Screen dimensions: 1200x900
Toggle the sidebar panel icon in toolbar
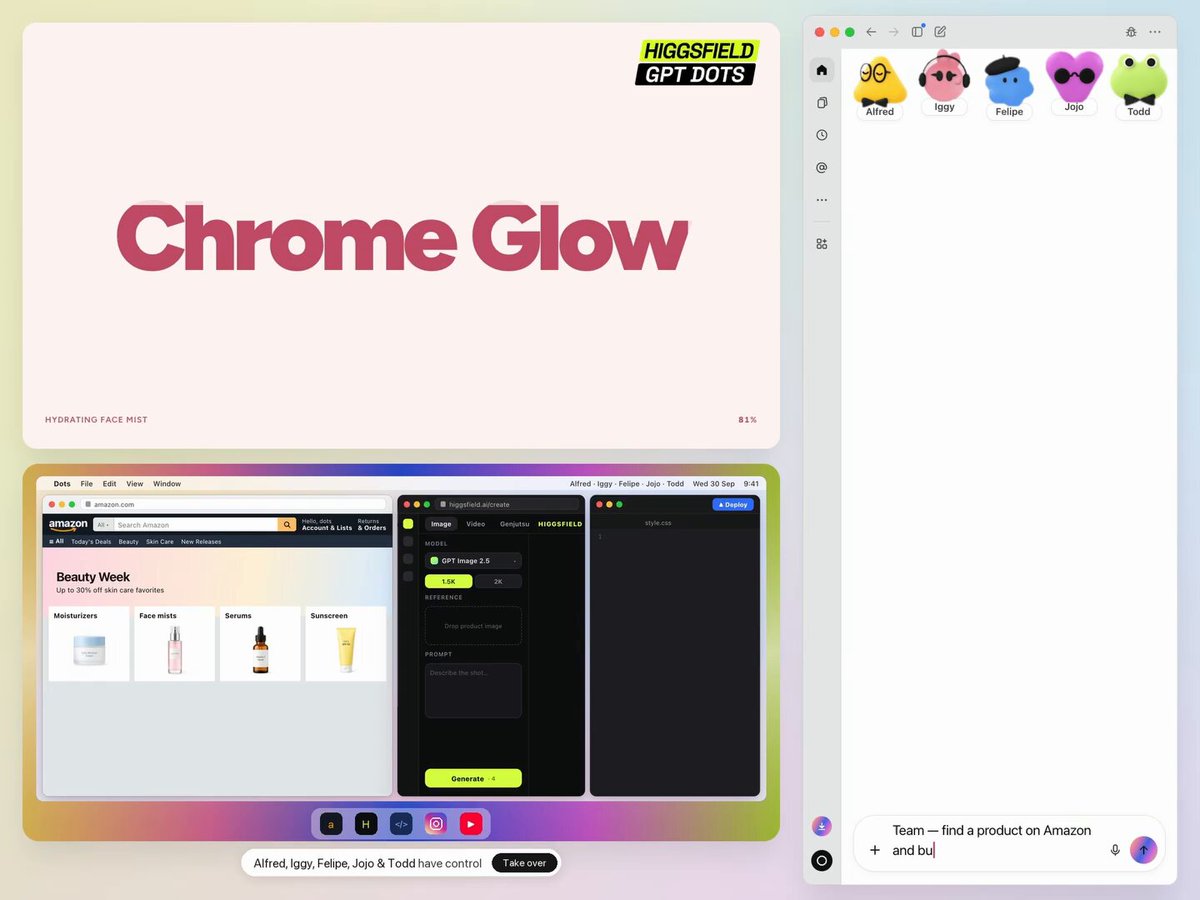point(917,32)
